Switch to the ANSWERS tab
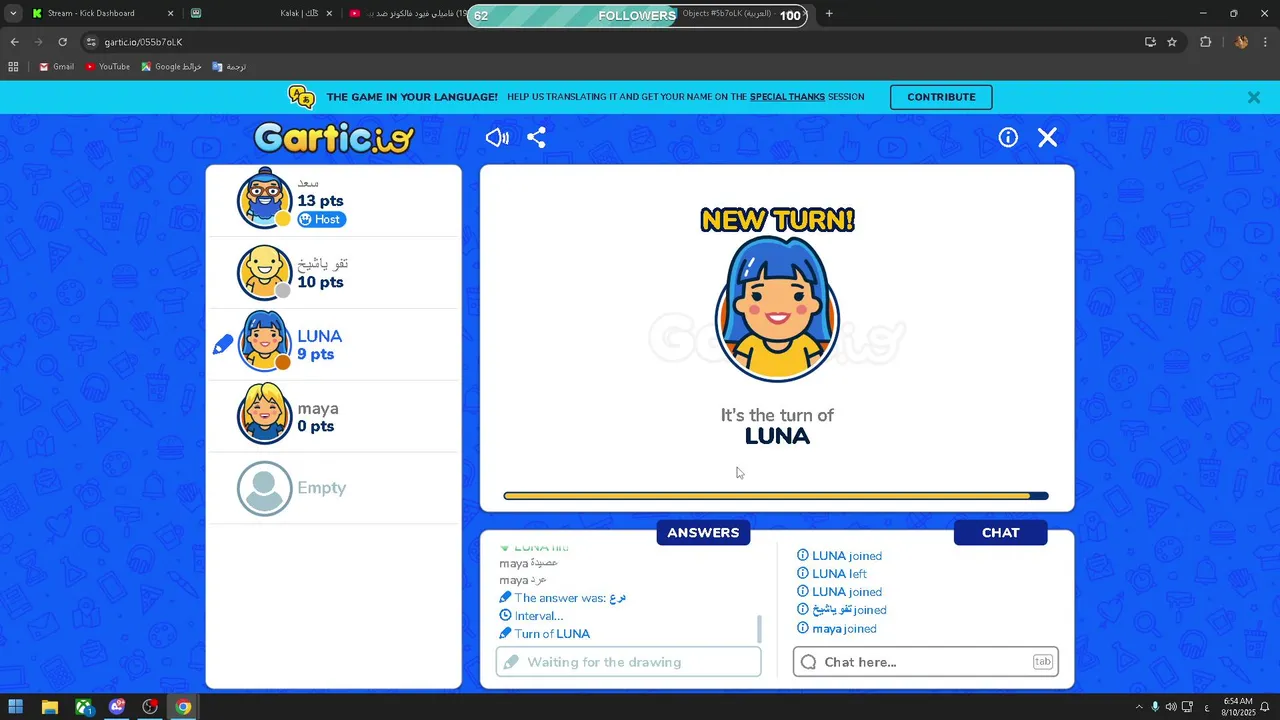Viewport: 1280px width, 720px height. point(703,533)
